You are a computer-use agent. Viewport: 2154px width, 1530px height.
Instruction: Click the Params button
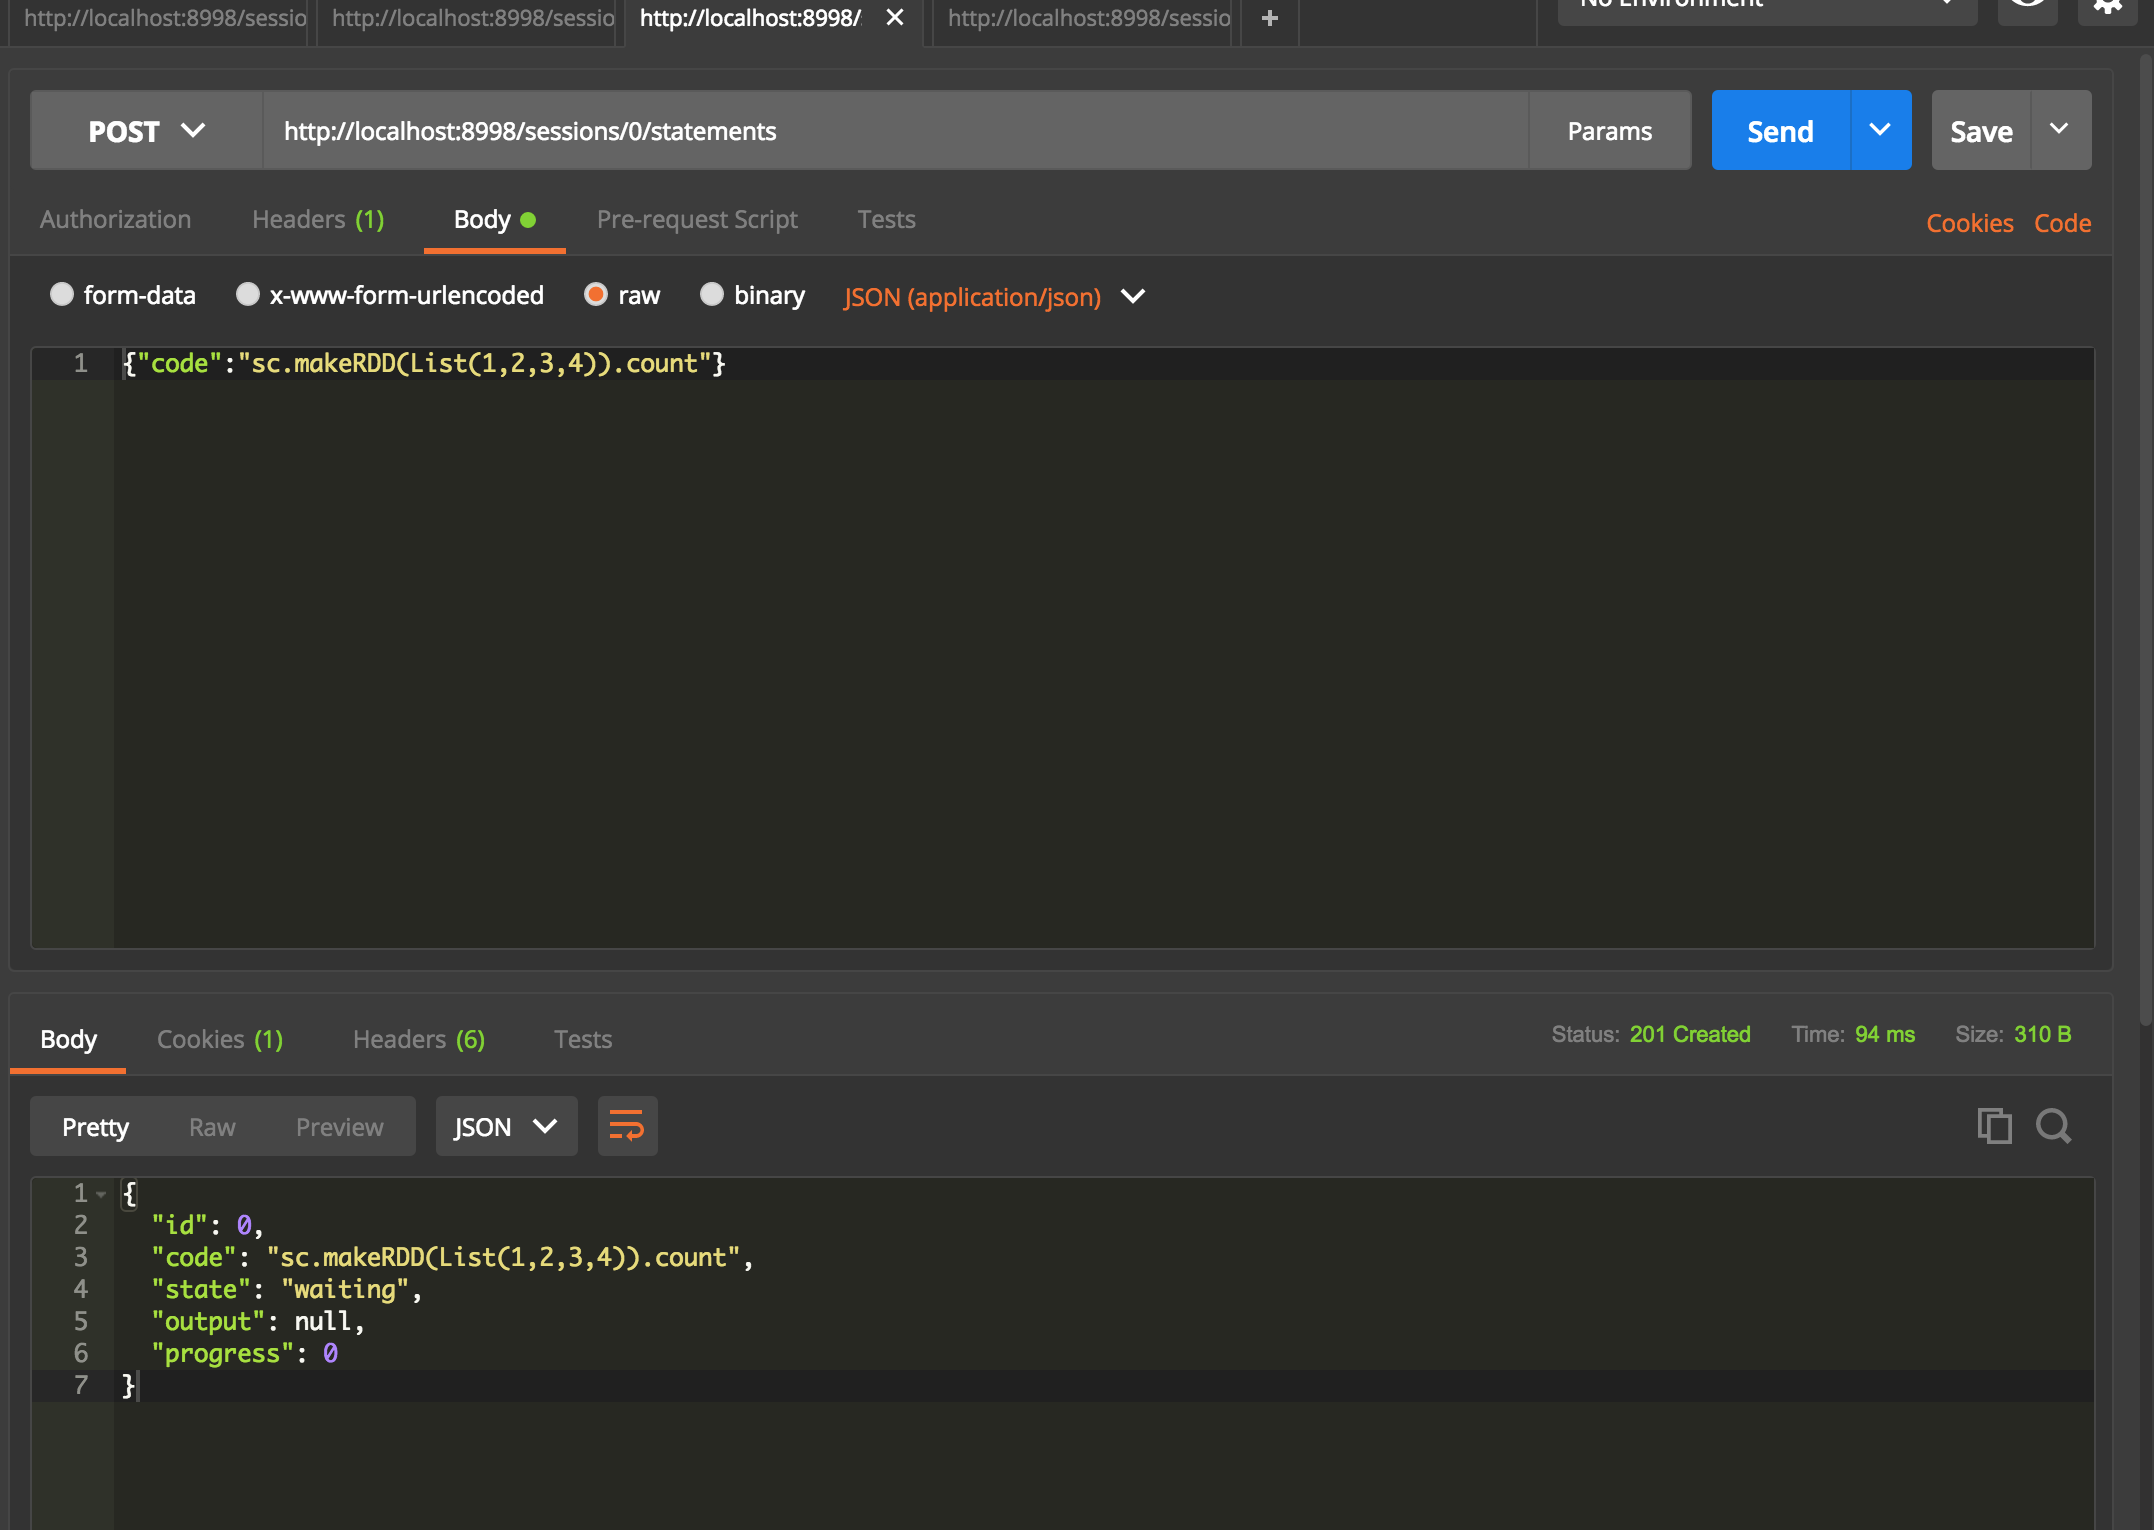pyautogui.click(x=1609, y=131)
